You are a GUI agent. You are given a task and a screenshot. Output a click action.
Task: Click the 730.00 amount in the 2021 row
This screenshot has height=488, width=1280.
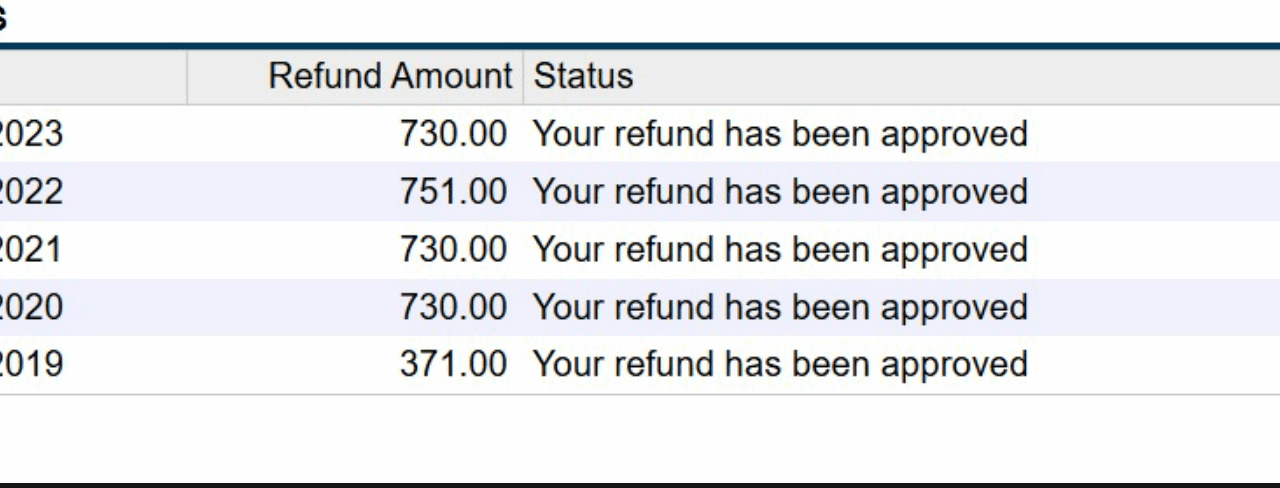[453, 249]
